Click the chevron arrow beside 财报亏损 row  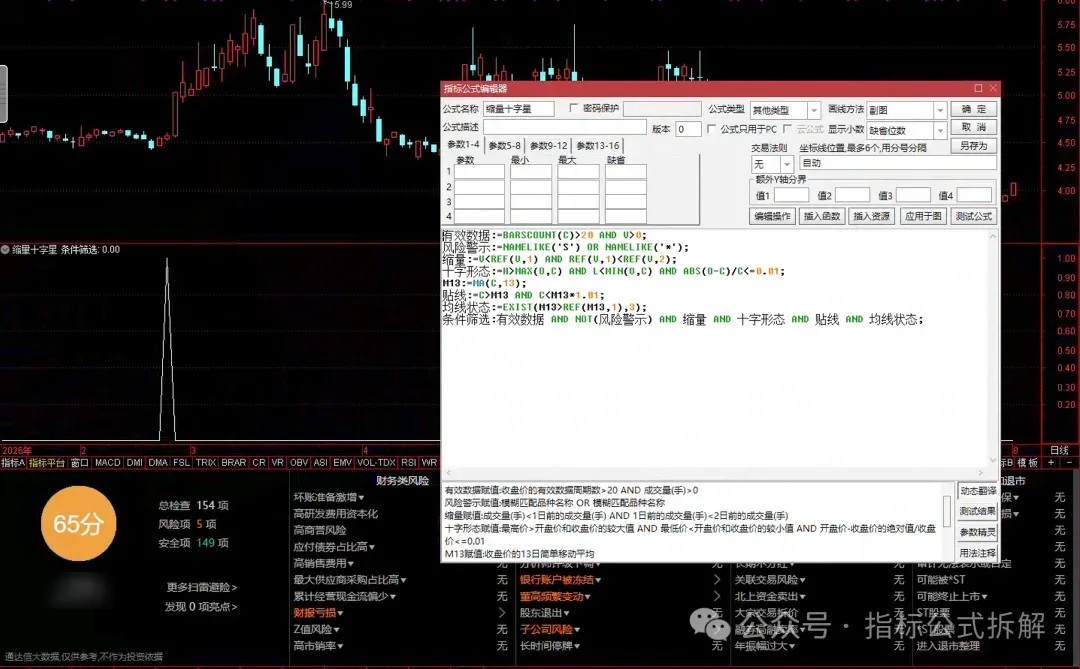click(501, 613)
